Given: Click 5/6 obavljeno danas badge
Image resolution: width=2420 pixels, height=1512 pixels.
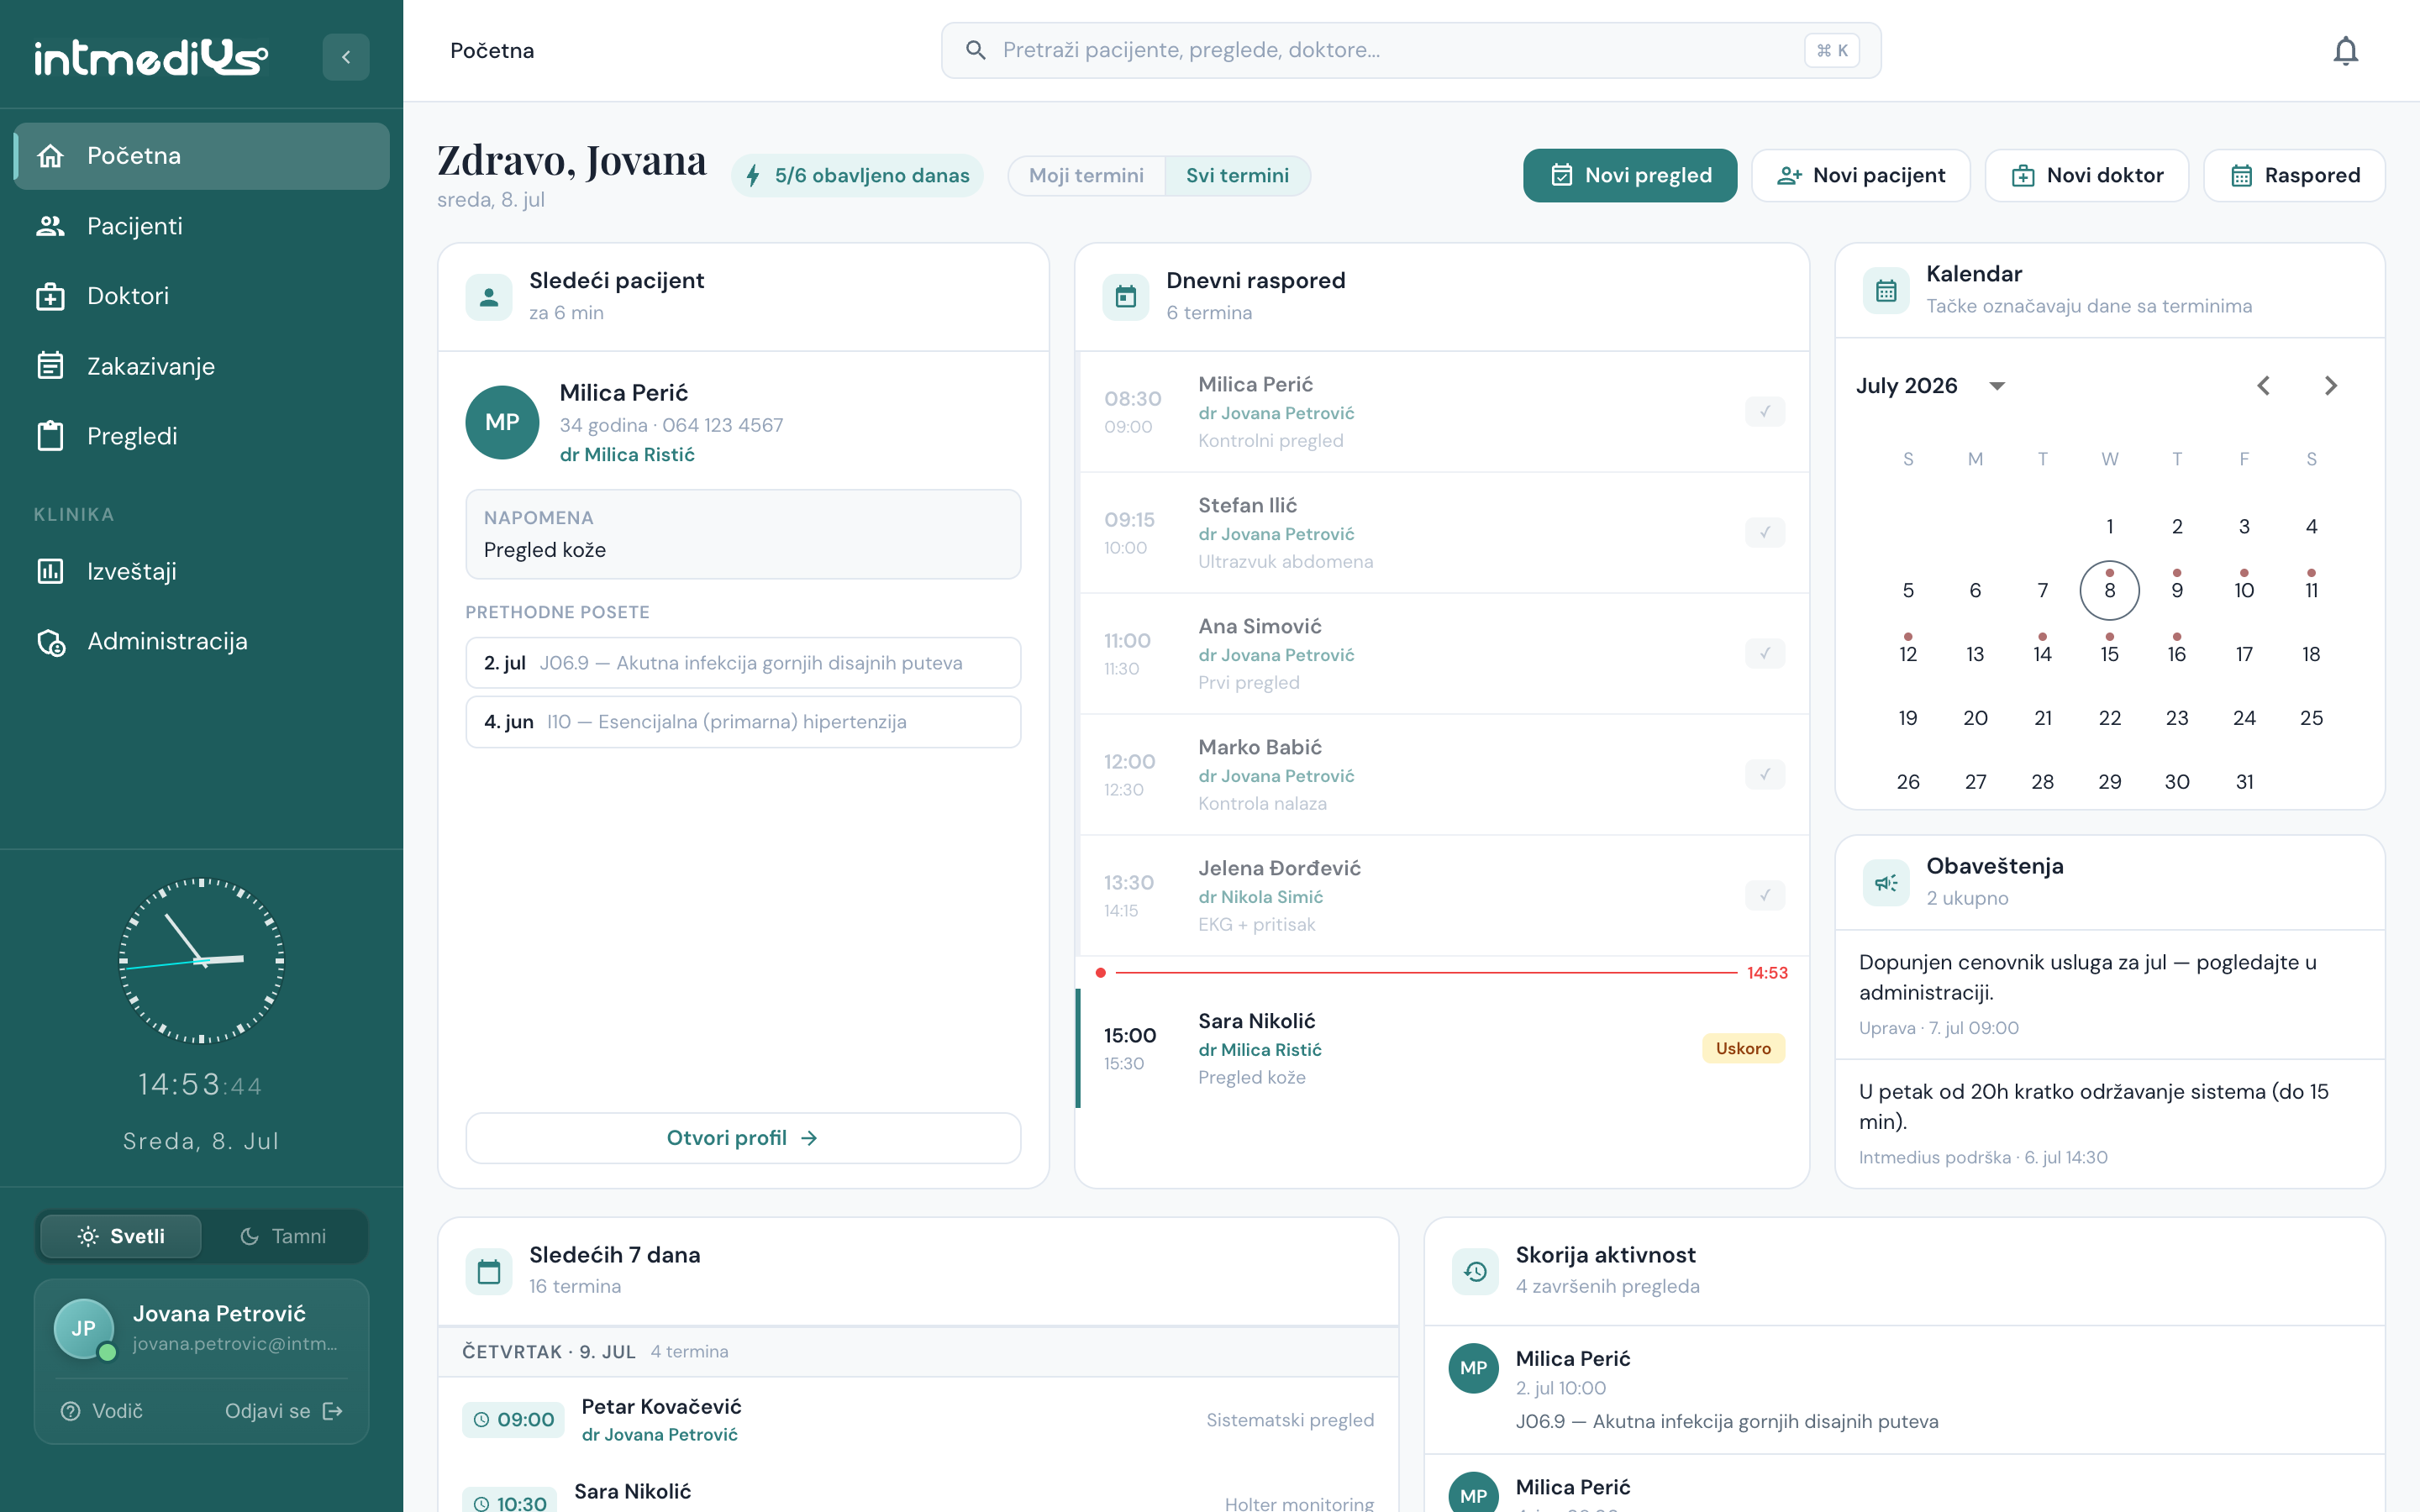Looking at the screenshot, I should pos(857,176).
